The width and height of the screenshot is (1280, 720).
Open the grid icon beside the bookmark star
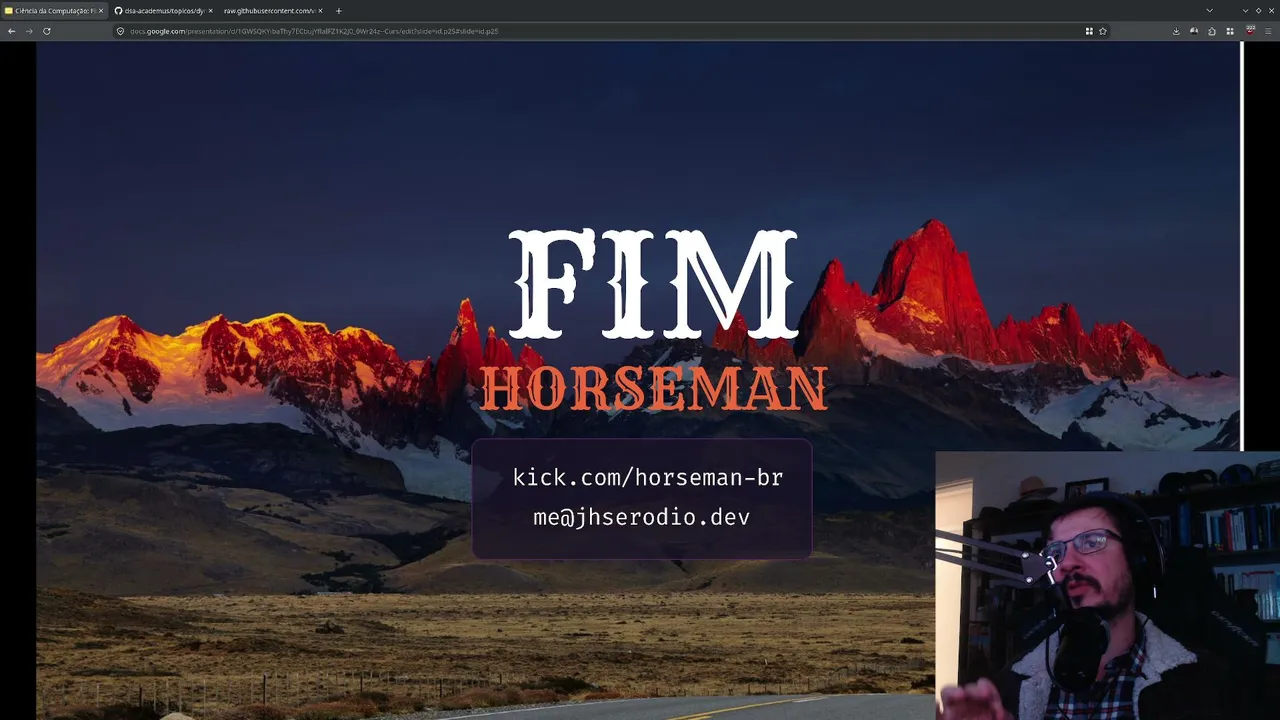click(1089, 31)
